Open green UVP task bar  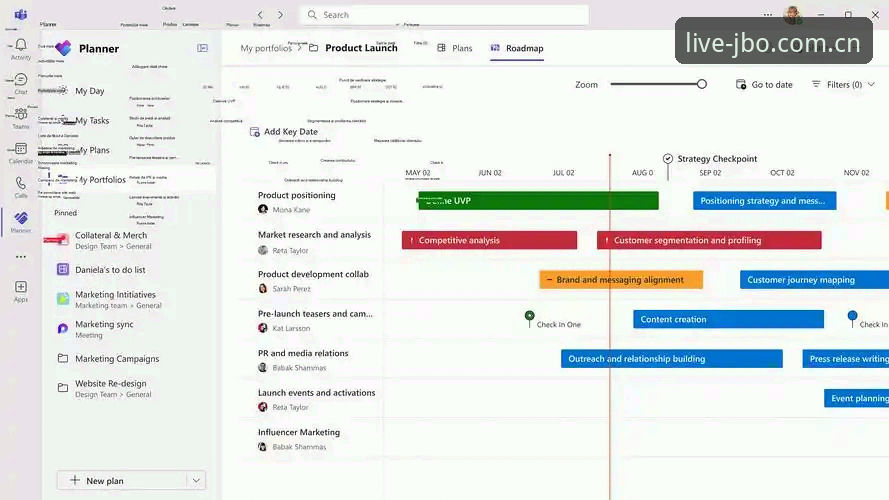tap(539, 201)
